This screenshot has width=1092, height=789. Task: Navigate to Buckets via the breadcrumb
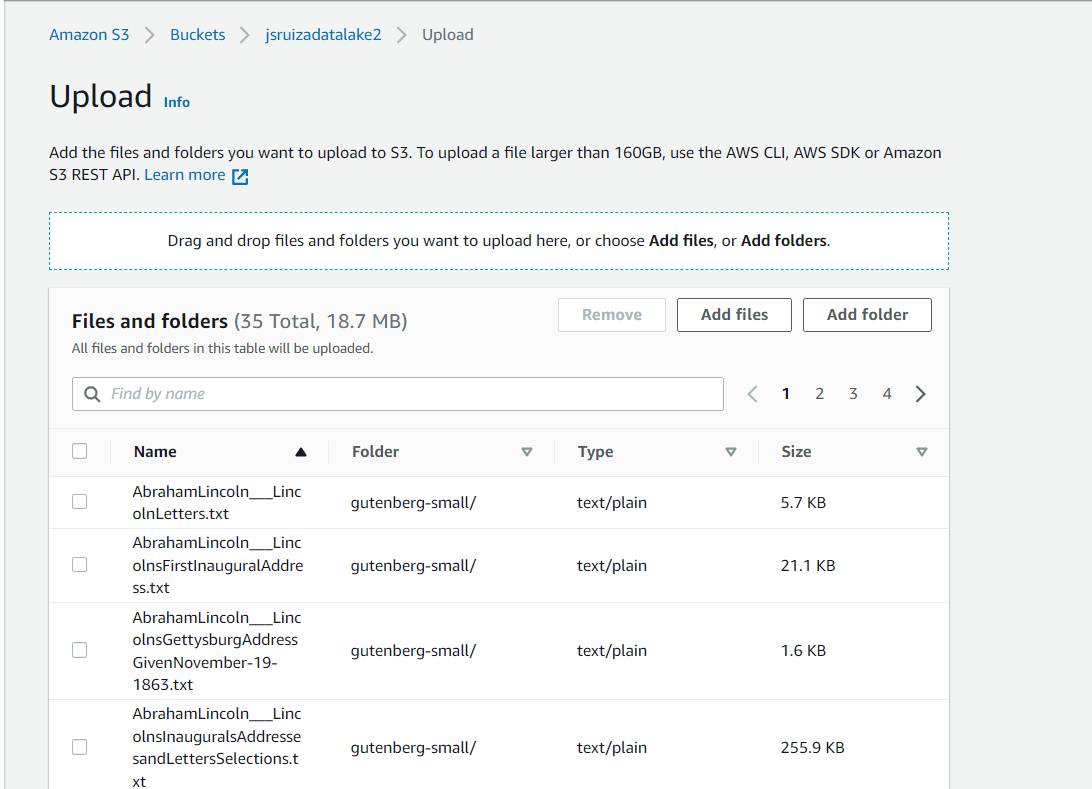click(x=197, y=34)
